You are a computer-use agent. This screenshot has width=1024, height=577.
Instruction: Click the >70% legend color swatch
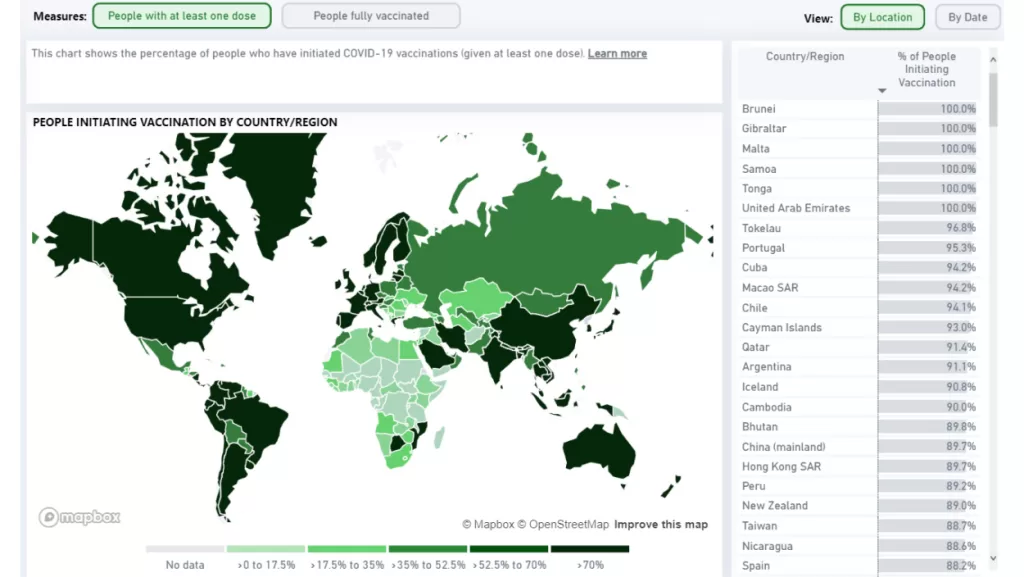point(590,548)
